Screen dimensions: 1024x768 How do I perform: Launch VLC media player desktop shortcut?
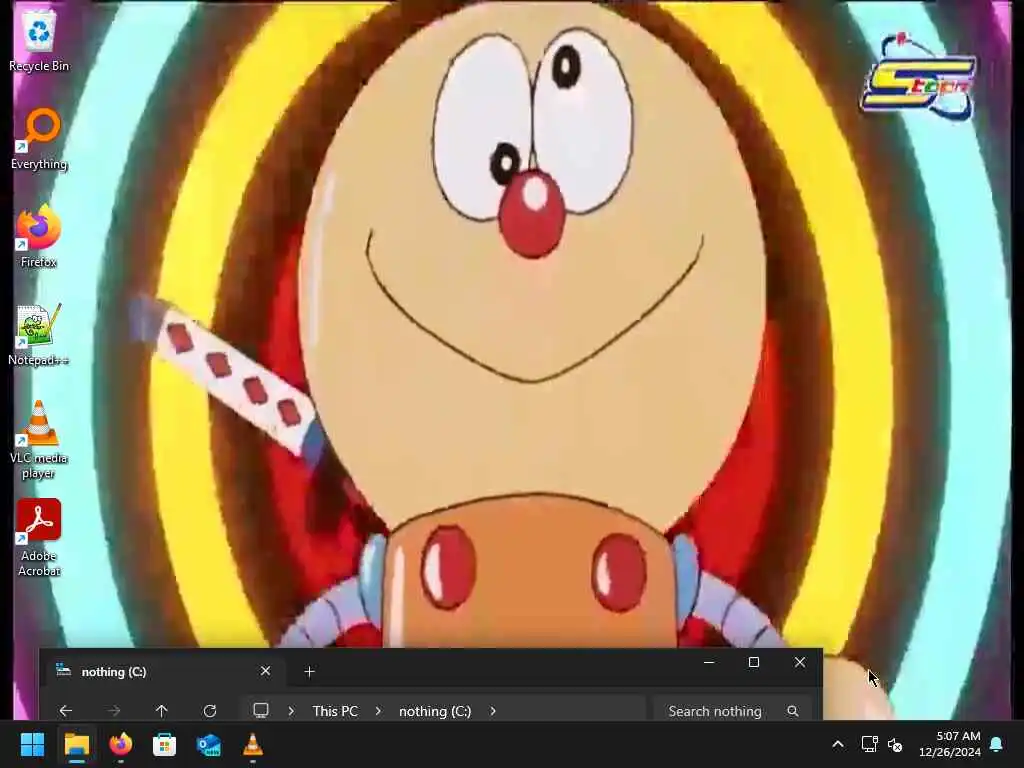tap(39, 440)
